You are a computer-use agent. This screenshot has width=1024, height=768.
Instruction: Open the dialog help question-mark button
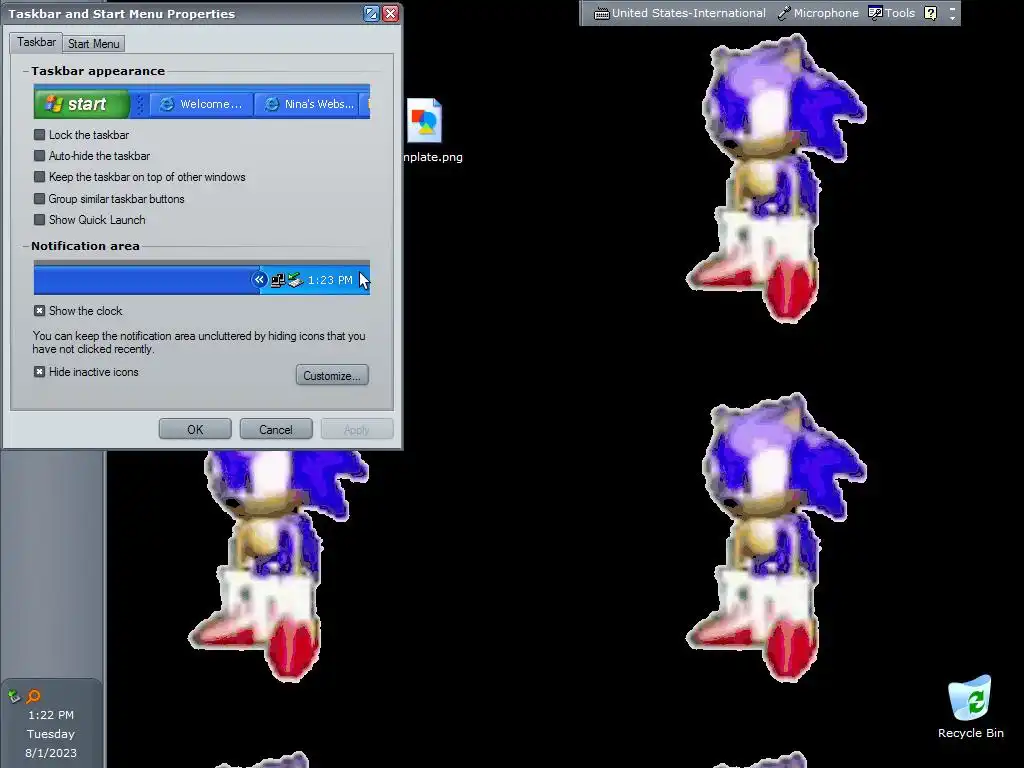point(371,14)
